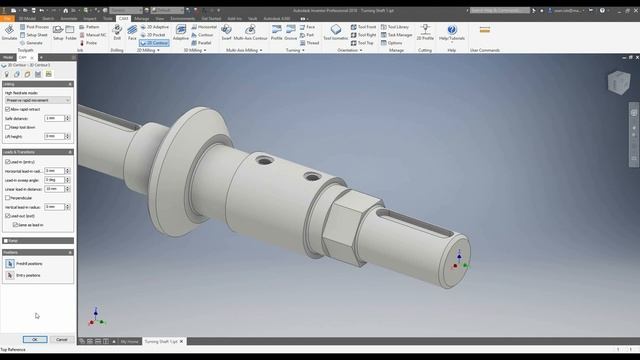
Task: Click Generate toolpath command
Action: click(x=31, y=43)
